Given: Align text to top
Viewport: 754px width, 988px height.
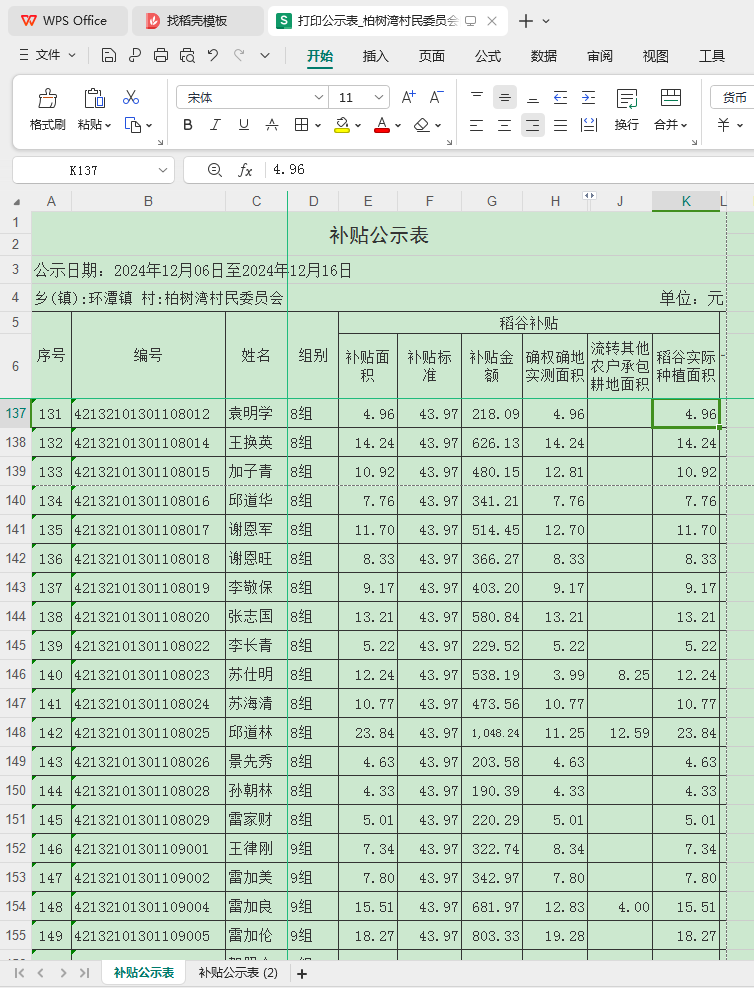Looking at the screenshot, I should (477, 97).
